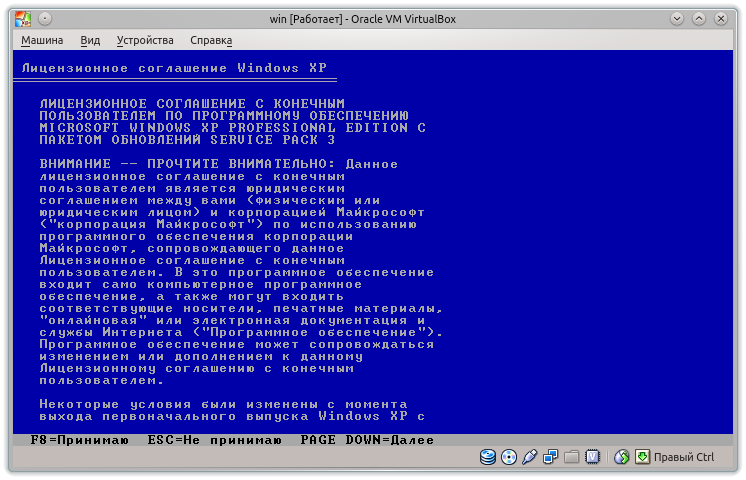Click the virtualization CPU chip indicator

click(592, 457)
